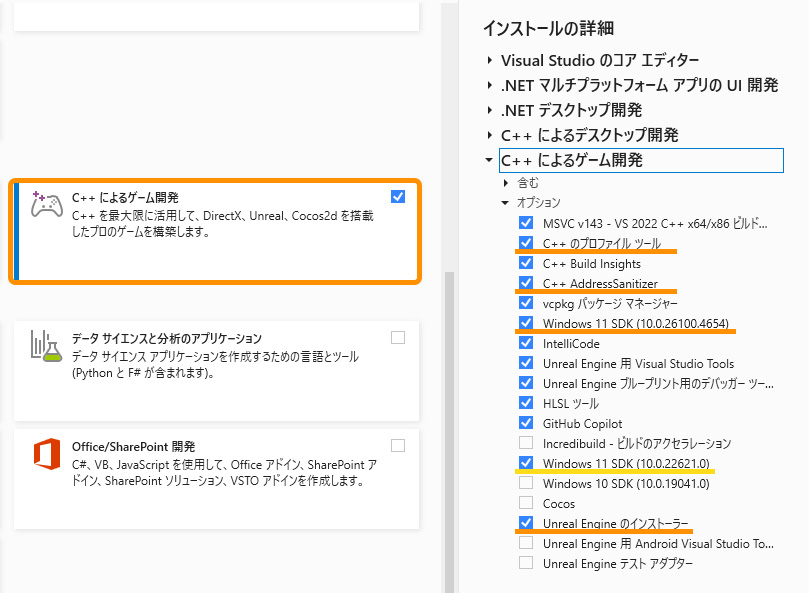This screenshot has height=593, width=809.
Task: Select the Office/SharePoint 開発 workload card
Action: click(x=216, y=478)
